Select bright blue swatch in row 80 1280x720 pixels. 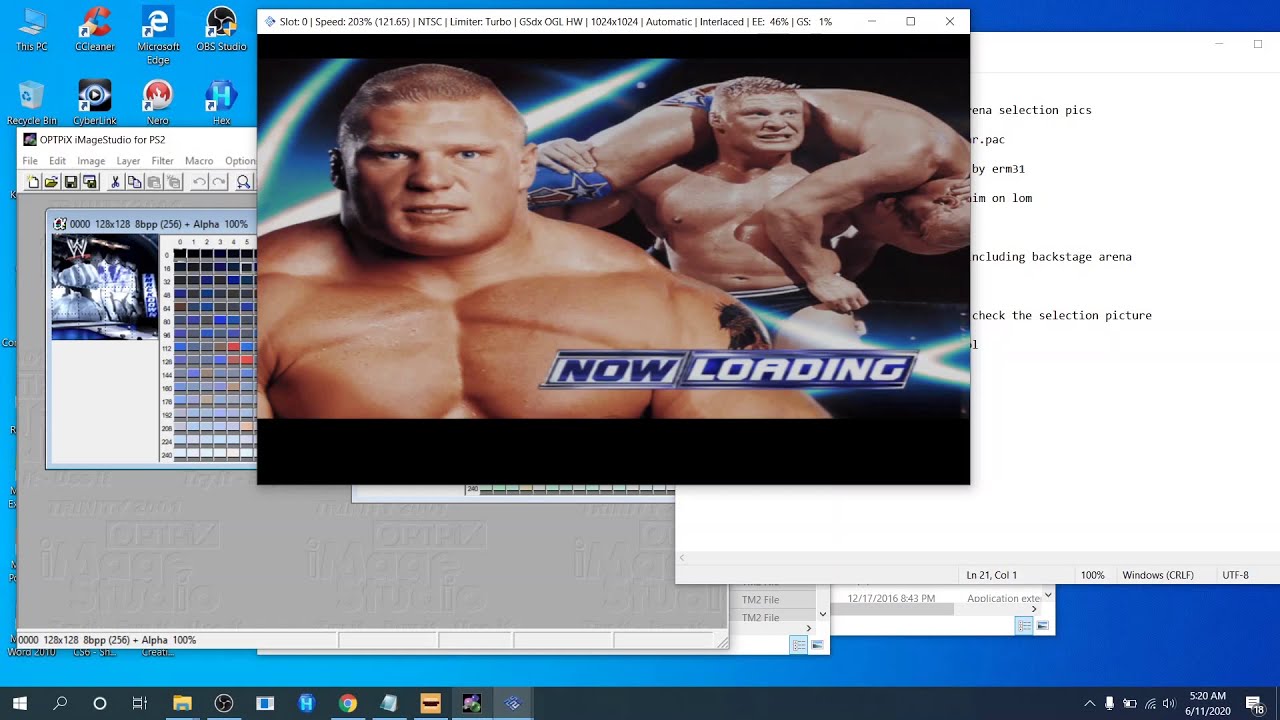(x=220, y=320)
